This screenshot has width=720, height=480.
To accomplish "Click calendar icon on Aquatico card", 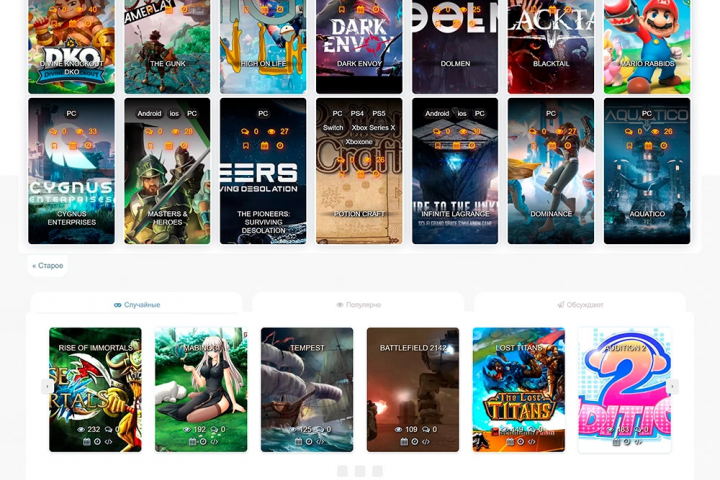I will tap(648, 146).
